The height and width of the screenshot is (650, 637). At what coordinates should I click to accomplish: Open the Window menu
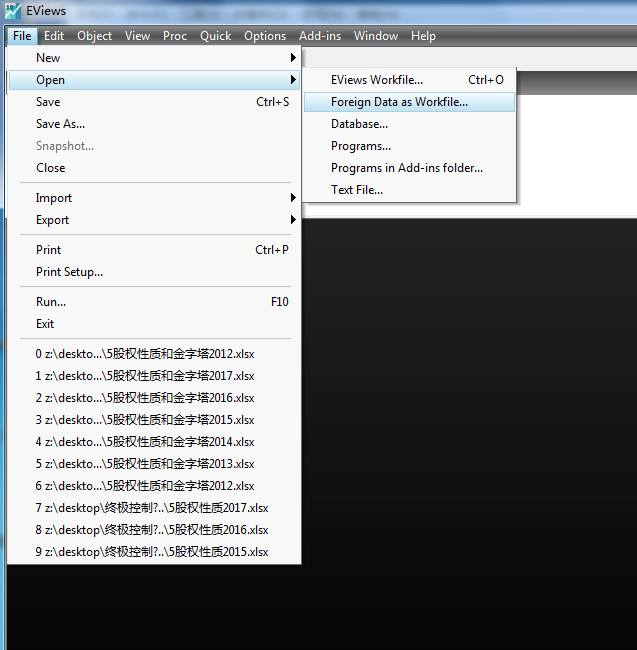[x=376, y=36]
